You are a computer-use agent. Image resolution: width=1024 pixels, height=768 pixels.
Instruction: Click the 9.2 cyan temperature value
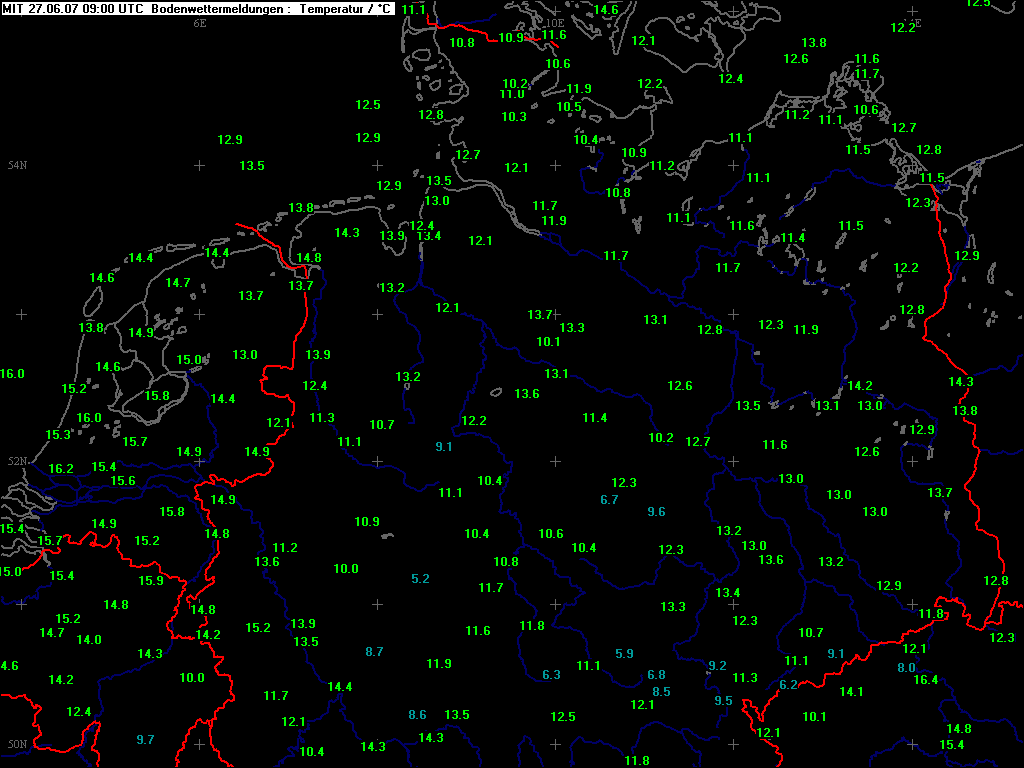tap(717, 666)
